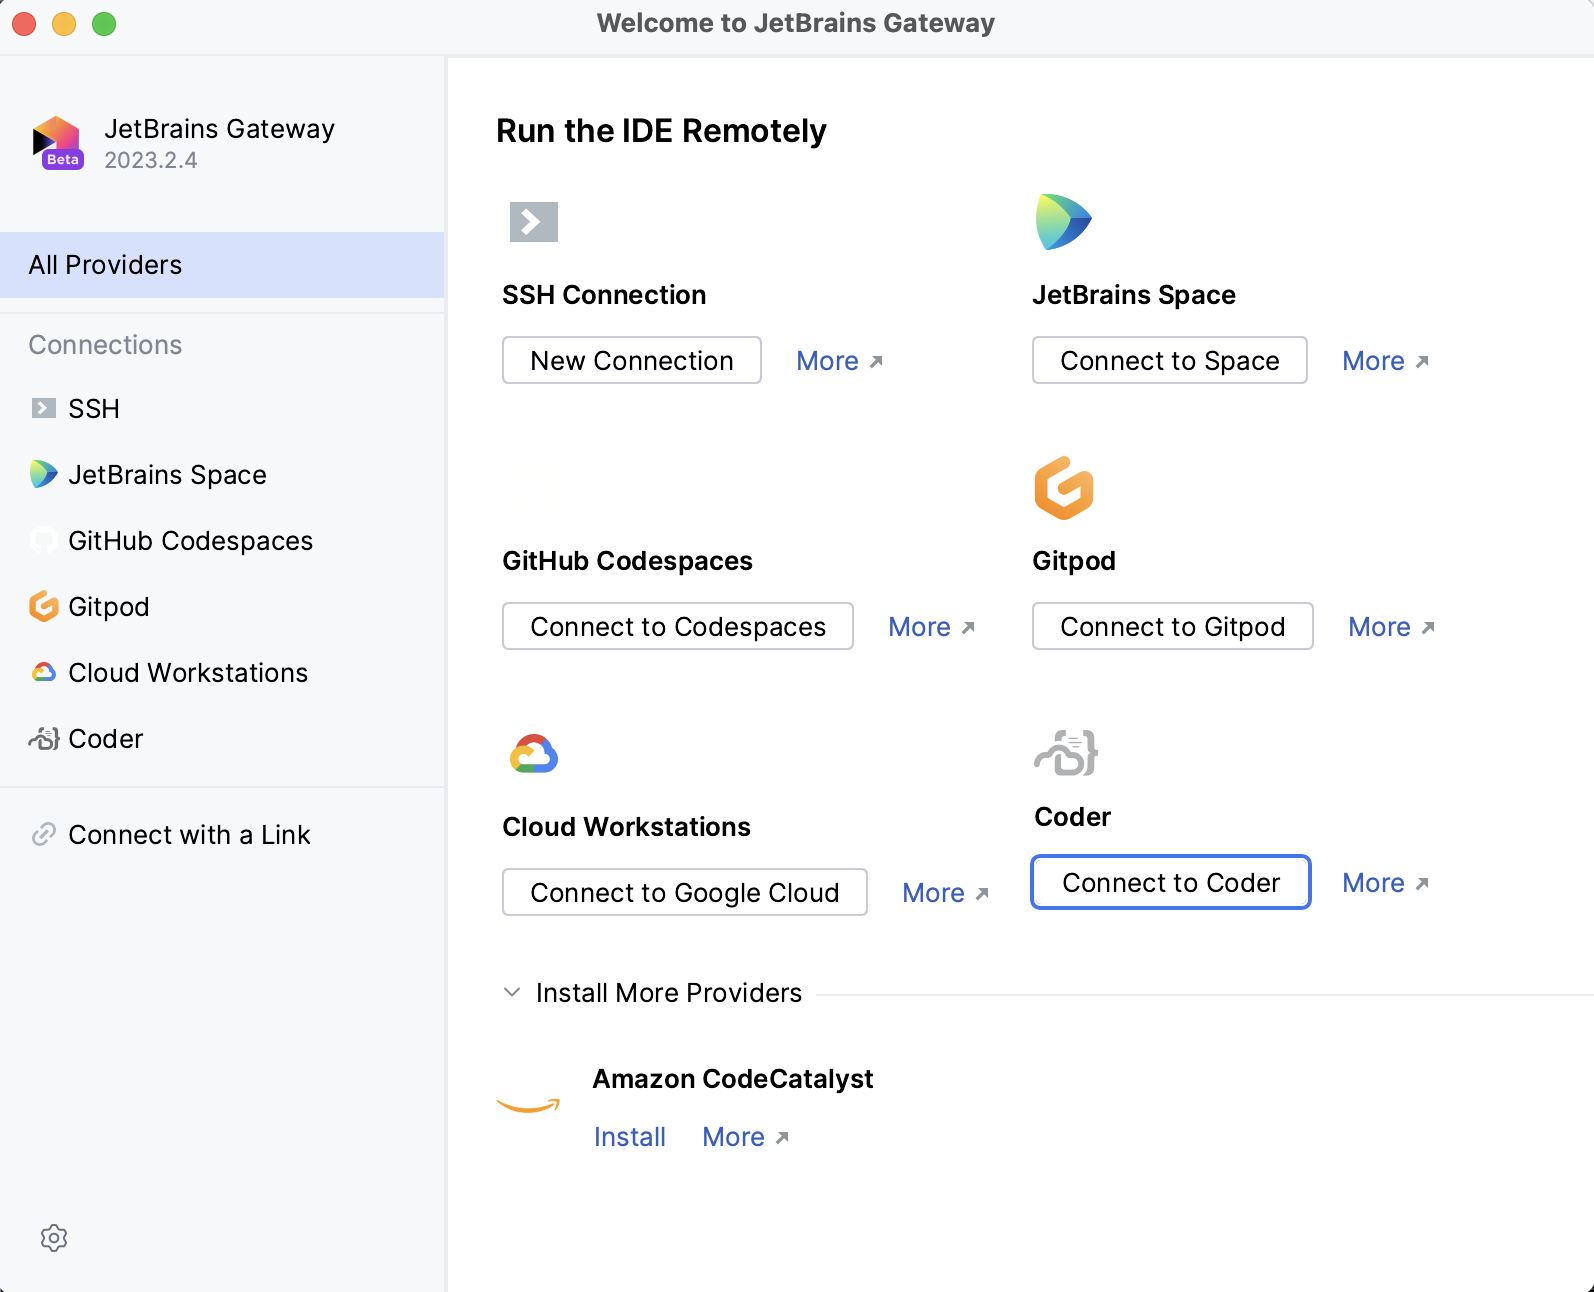Click the SSH Connection terminal icon
Image resolution: width=1594 pixels, height=1292 pixels.
[533, 222]
